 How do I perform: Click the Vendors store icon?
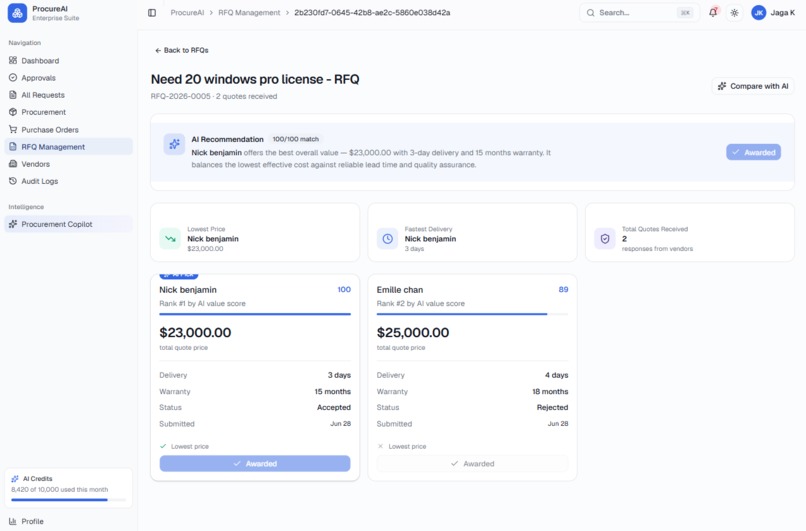pos(13,164)
